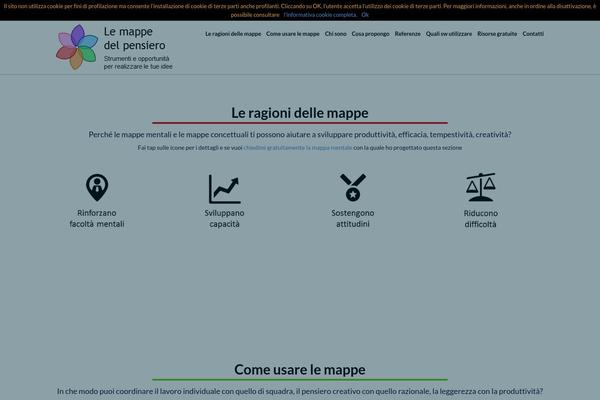Screen dimensions: 600x400
Task: Click the Perché le mappe mentali sentence
Action: pyautogui.click(x=300, y=134)
